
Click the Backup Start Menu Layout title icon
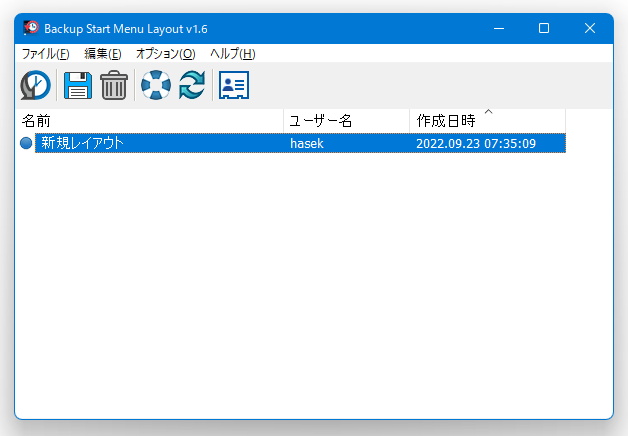click(31, 28)
